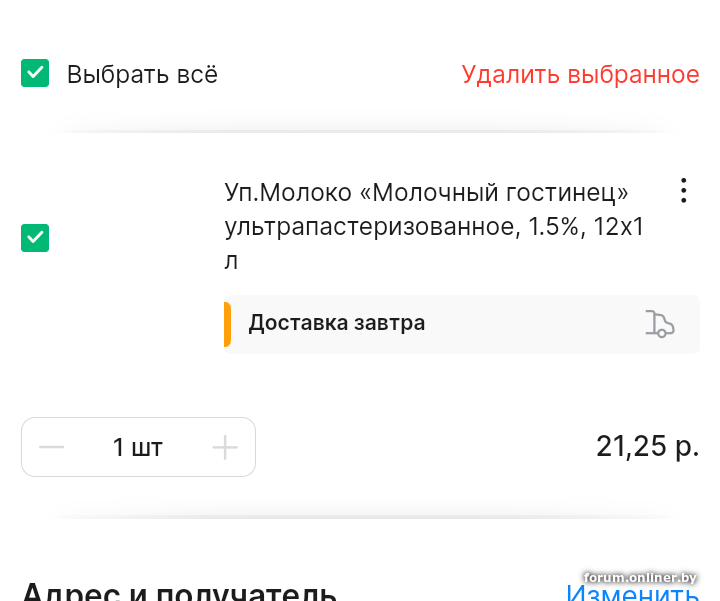Click the quantity stepper box outline
Image resolution: width=720 pixels, height=601 pixels.
point(138,447)
